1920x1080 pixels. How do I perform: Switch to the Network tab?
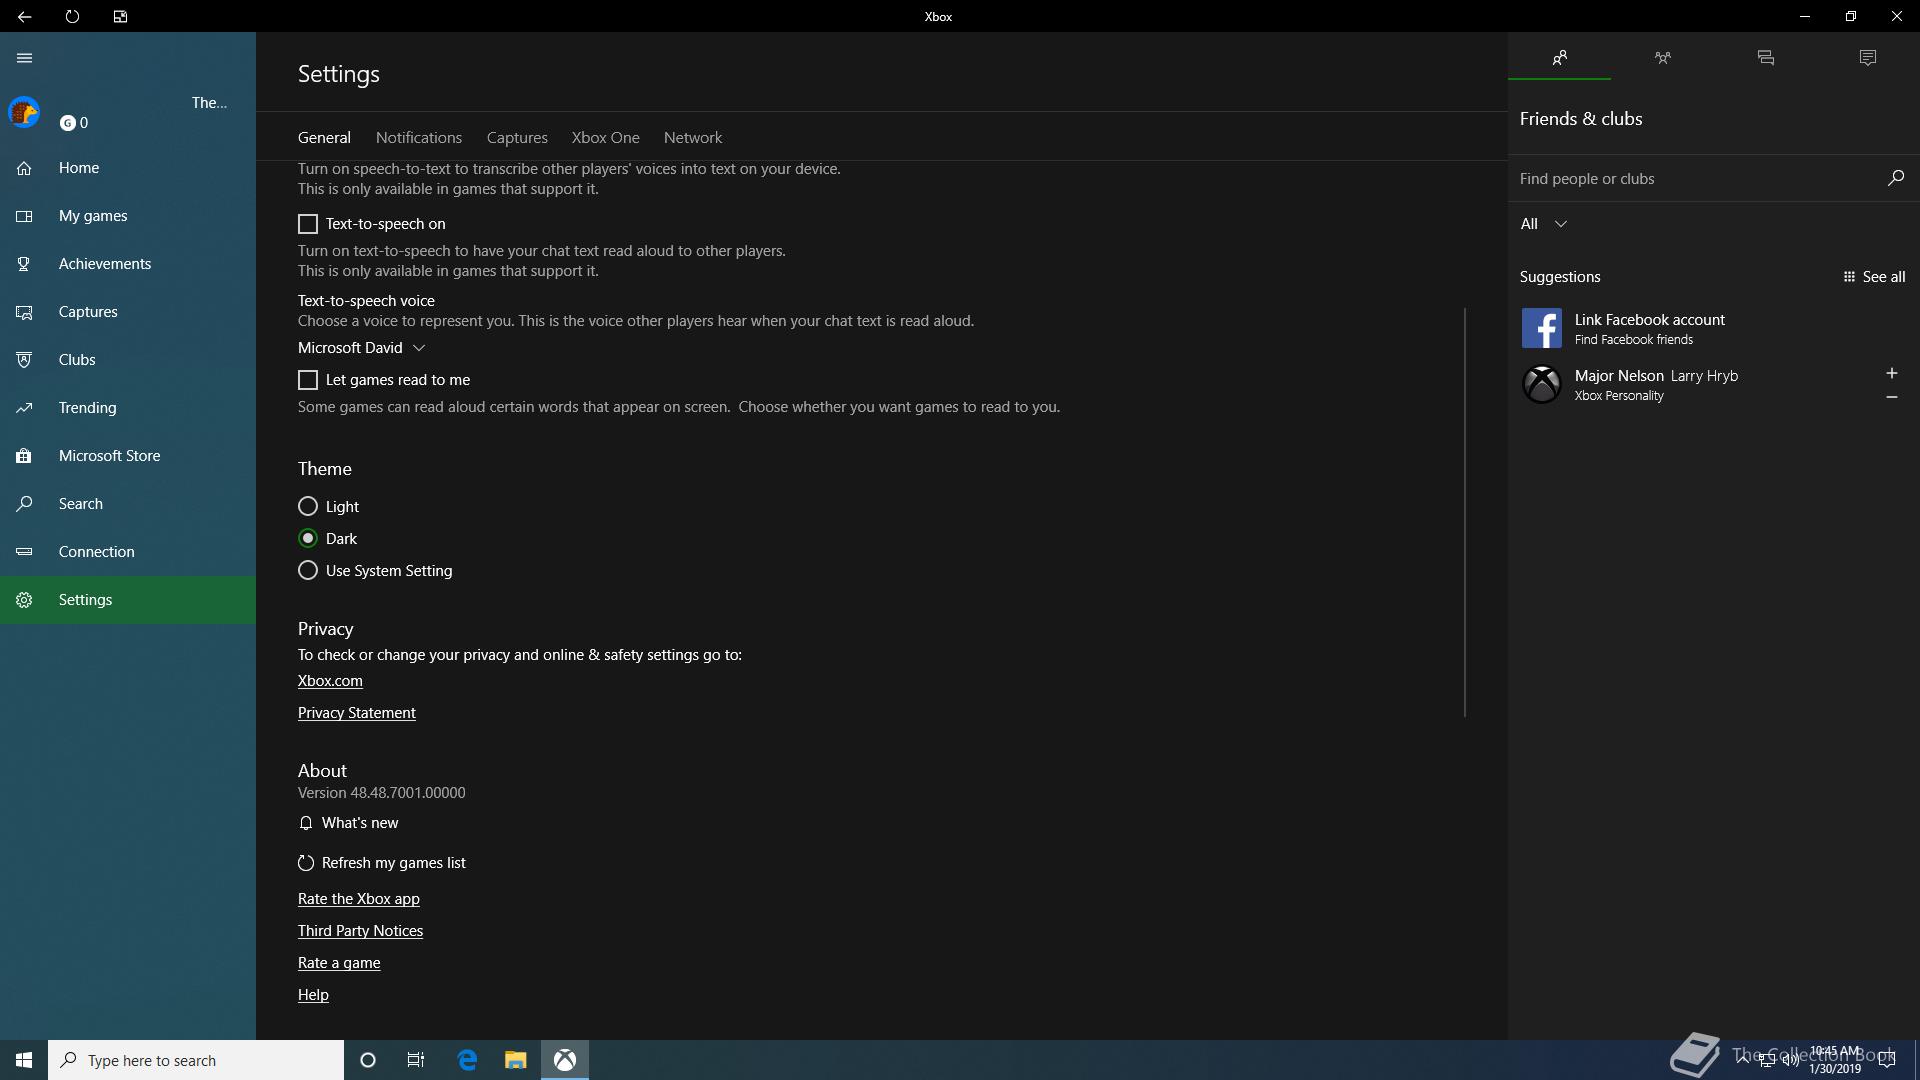click(693, 138)
